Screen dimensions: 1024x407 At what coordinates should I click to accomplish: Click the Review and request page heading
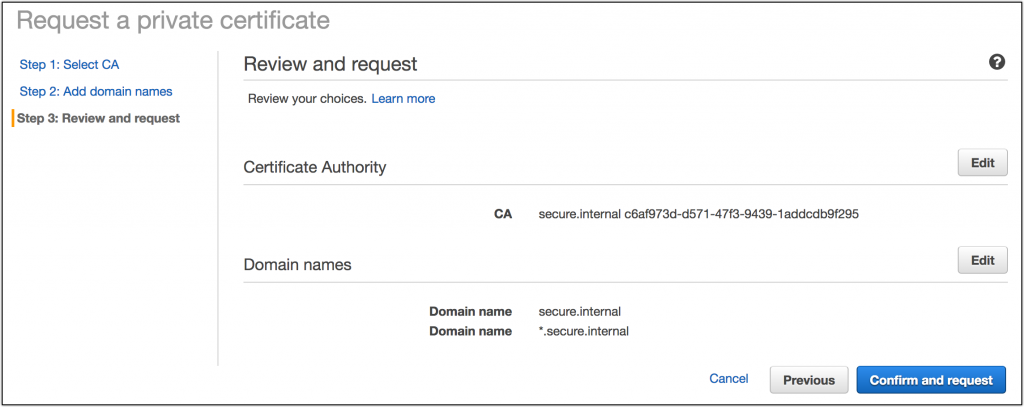coord(330,65)
